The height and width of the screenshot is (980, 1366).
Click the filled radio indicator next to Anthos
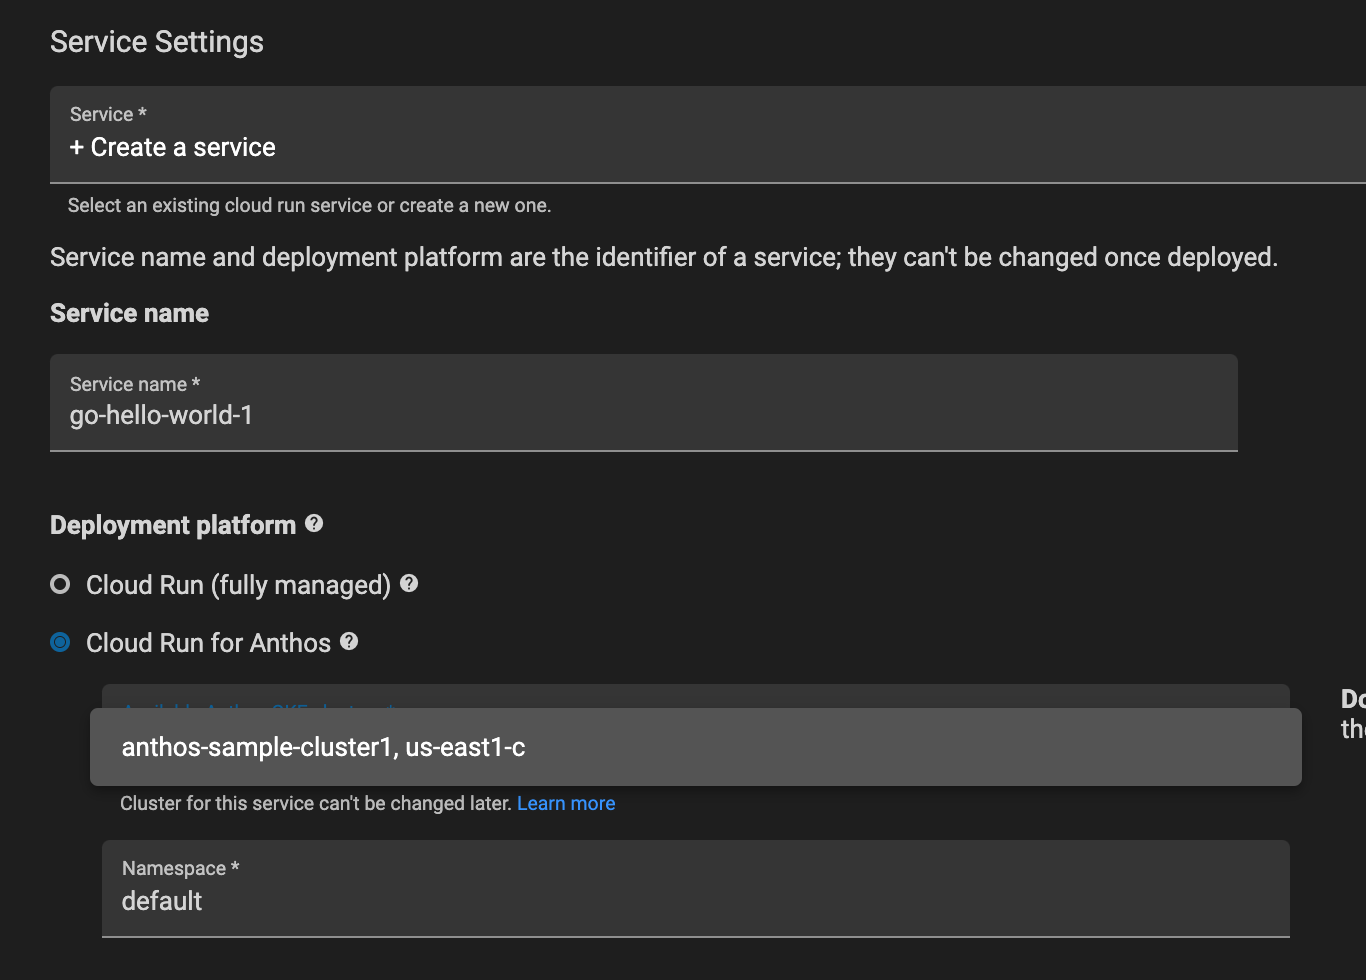pos(59,642)
